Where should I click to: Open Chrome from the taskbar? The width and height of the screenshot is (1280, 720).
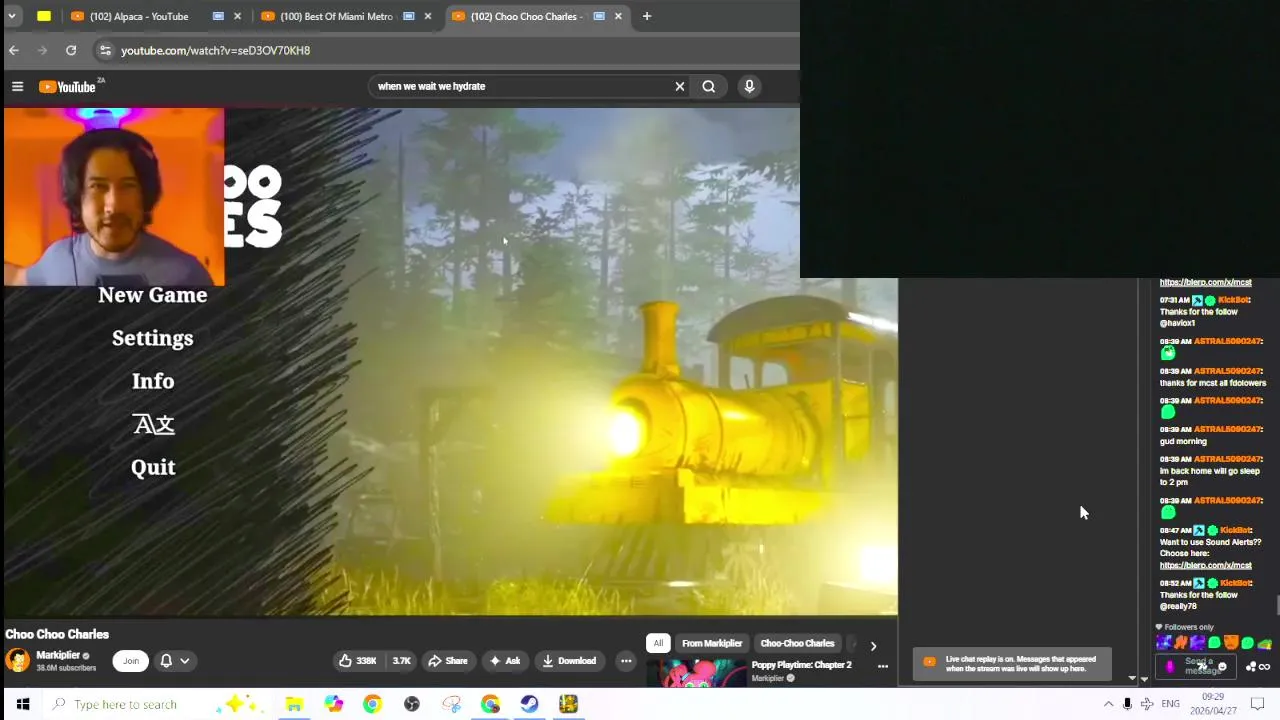[372, 704]
